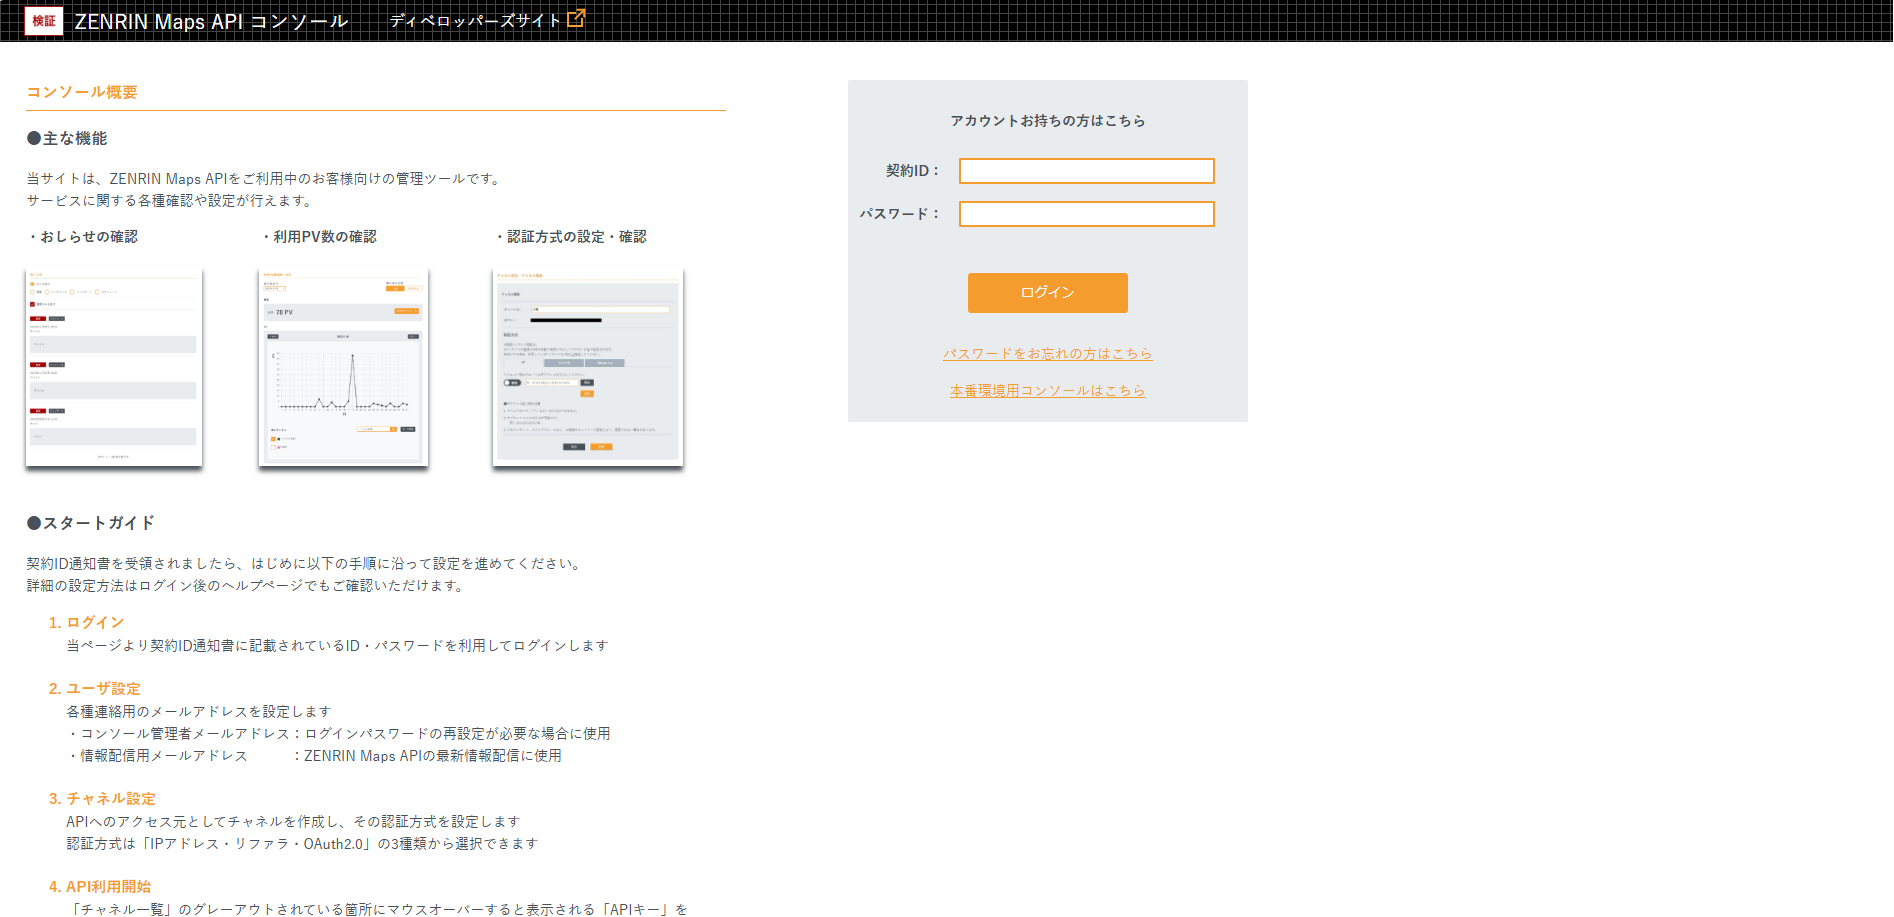
Task: Click the アカウントお持ちの方はこちら panel title
Action: (1048, 120)
